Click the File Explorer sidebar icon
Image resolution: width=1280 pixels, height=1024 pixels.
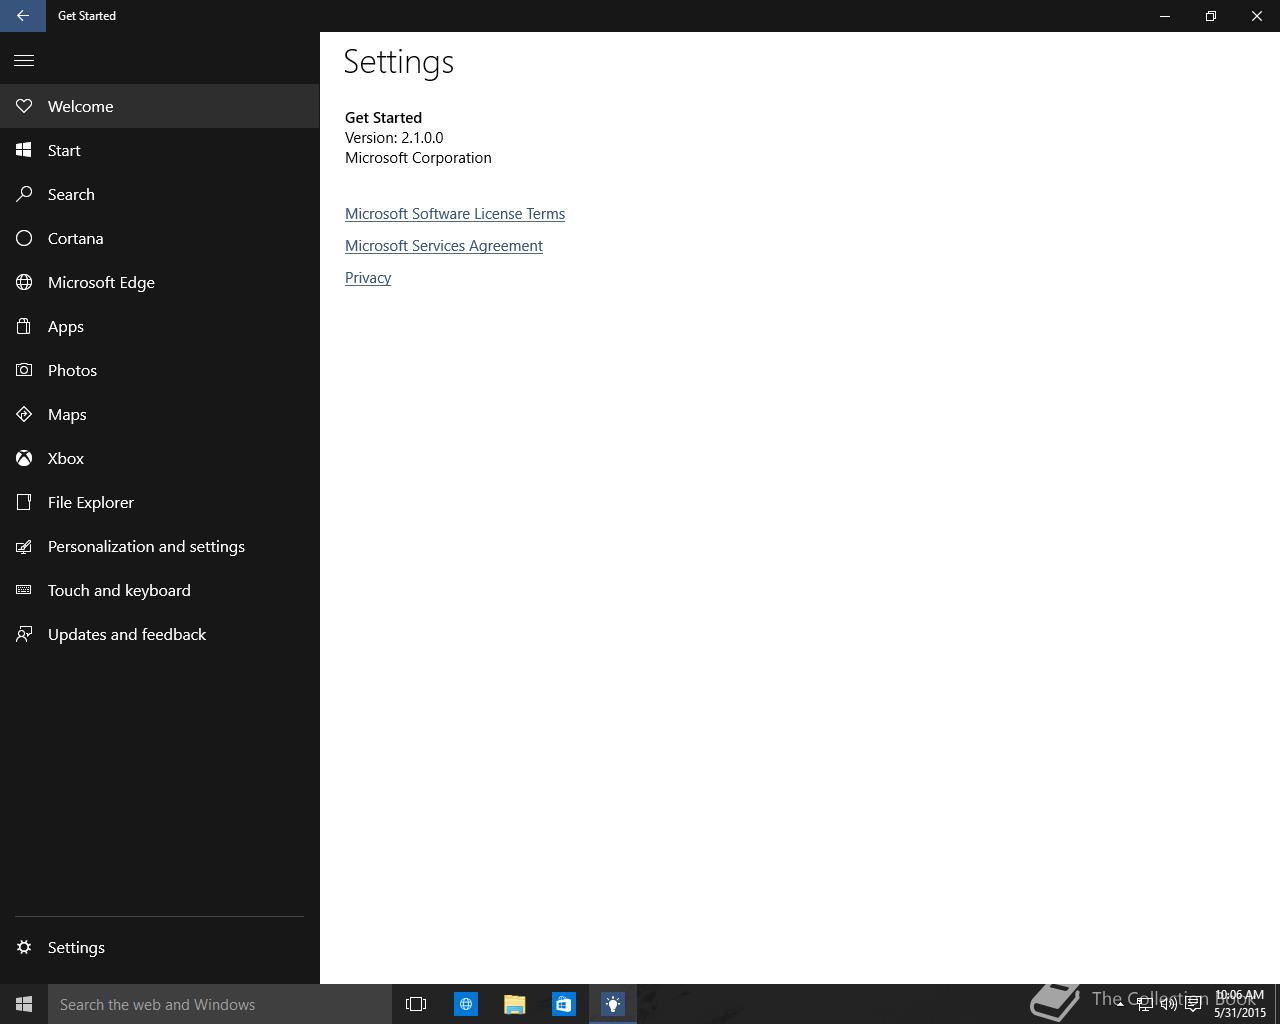tap(24, 502)
